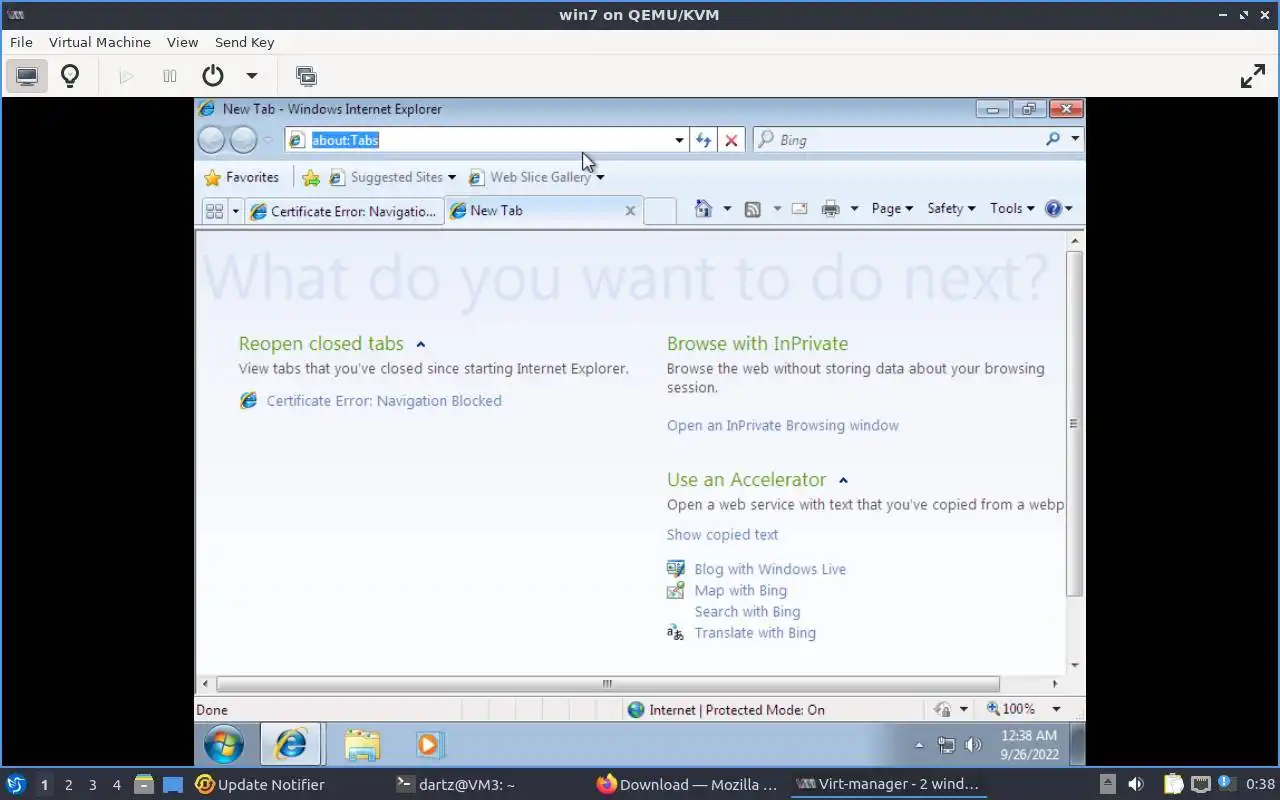Click the Home icon in the command bar
The height and width of the screenshot is (800, 1280).
coord(703,208)
